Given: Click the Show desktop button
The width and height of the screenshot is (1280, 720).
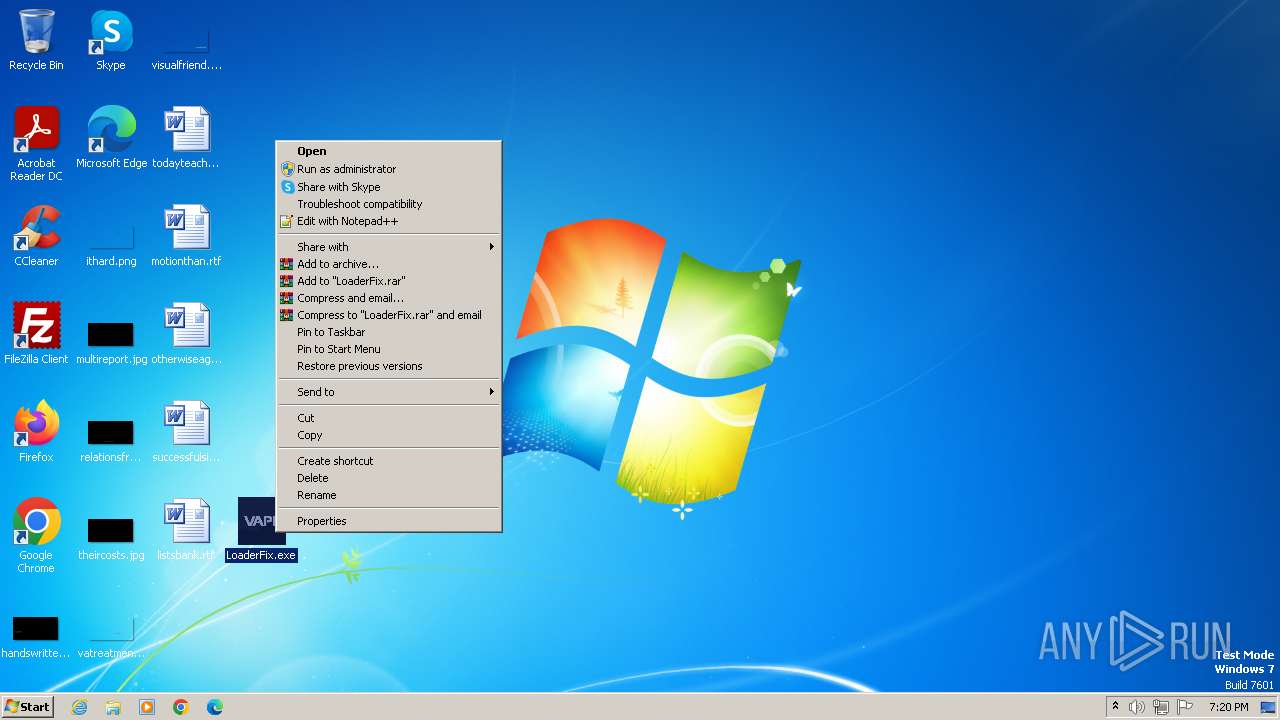Looking at the screenshot, I should point(1269,707).
